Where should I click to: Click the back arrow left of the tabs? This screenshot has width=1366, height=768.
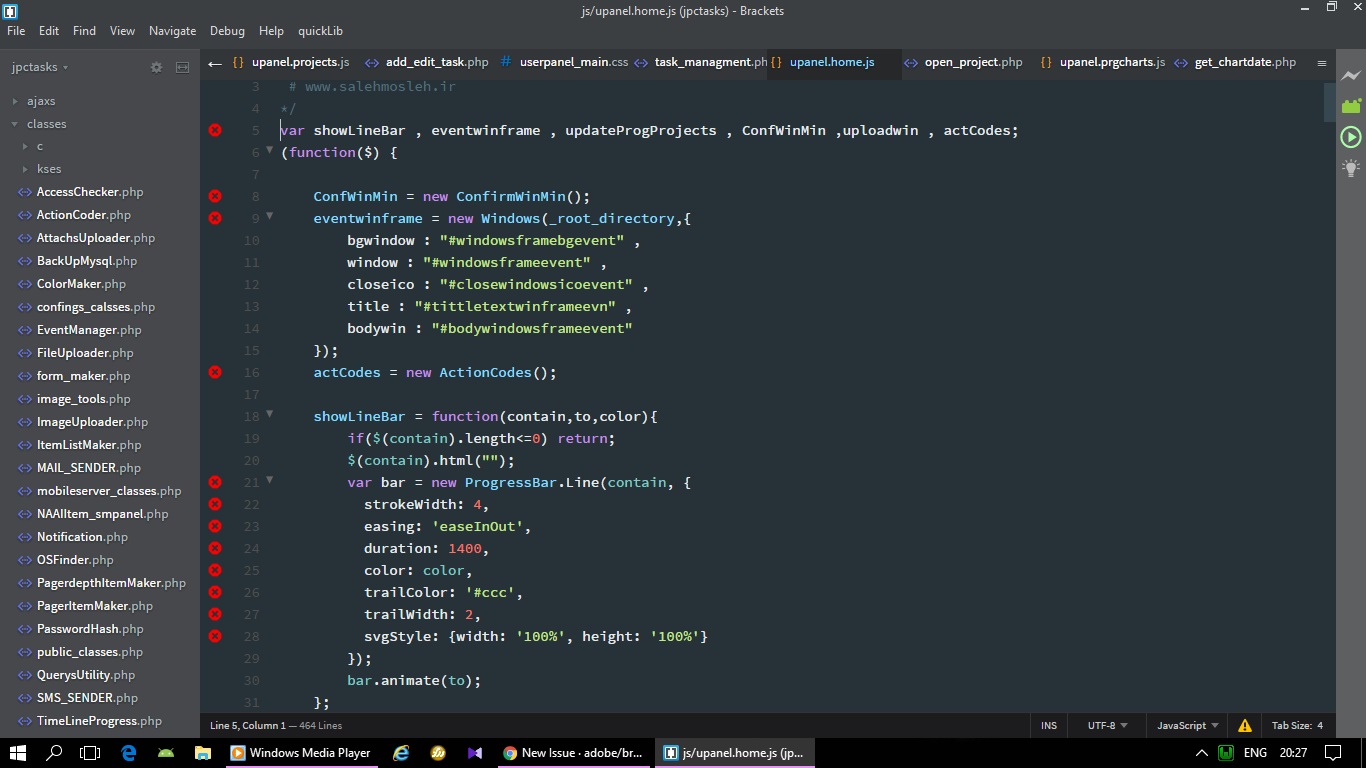coord(215,62)
